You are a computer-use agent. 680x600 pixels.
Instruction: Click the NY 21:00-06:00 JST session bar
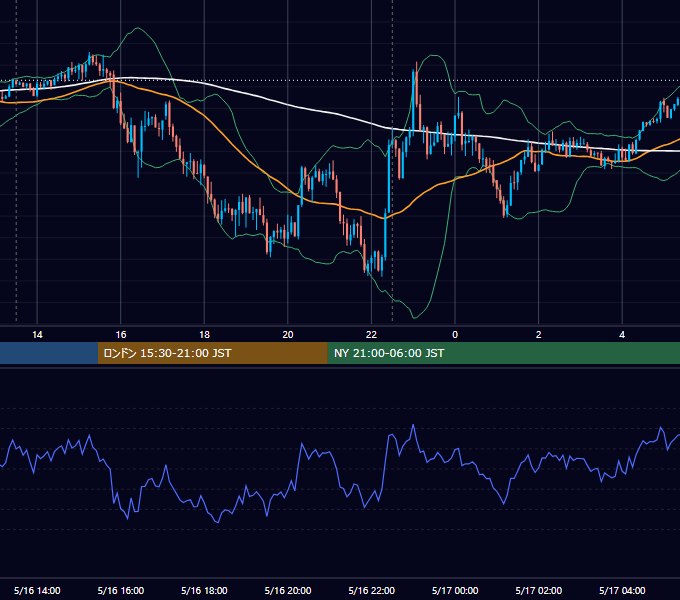[x=503, y=353]
